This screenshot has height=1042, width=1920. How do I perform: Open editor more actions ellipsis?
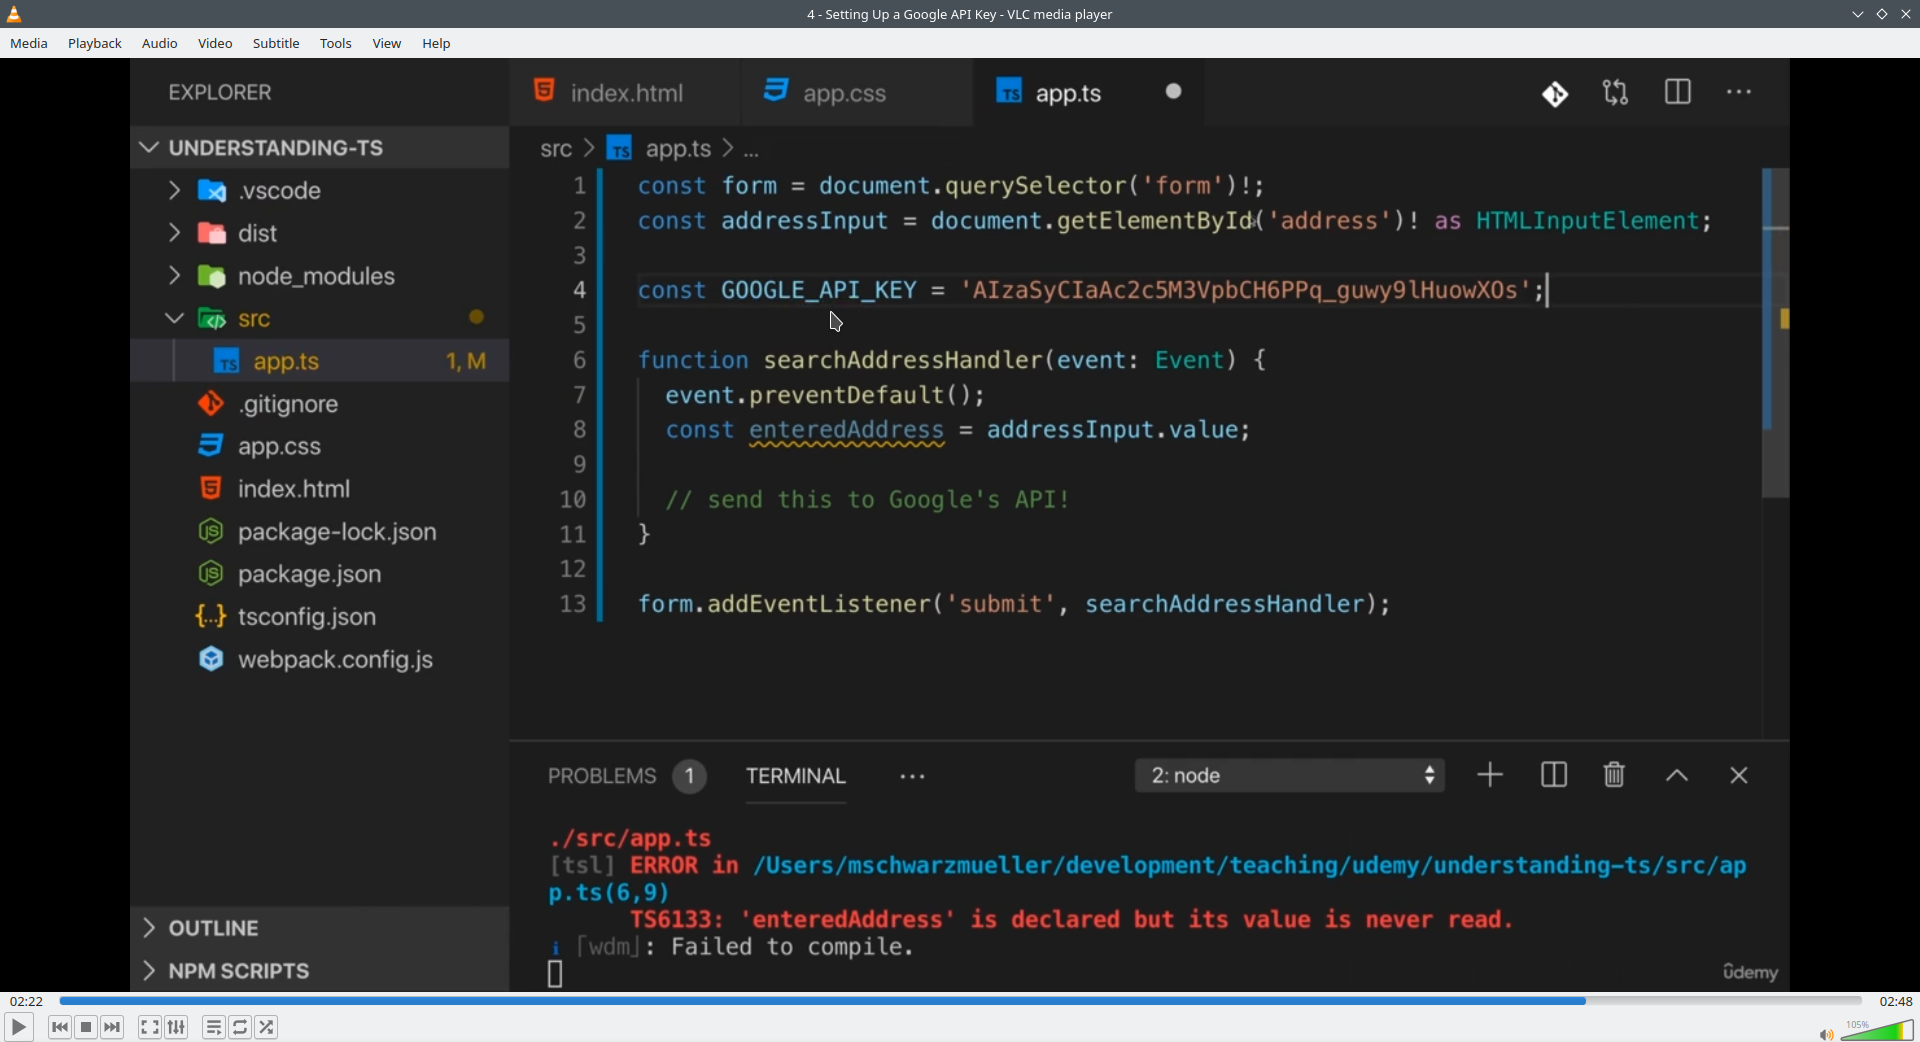tap(1740, 92)
